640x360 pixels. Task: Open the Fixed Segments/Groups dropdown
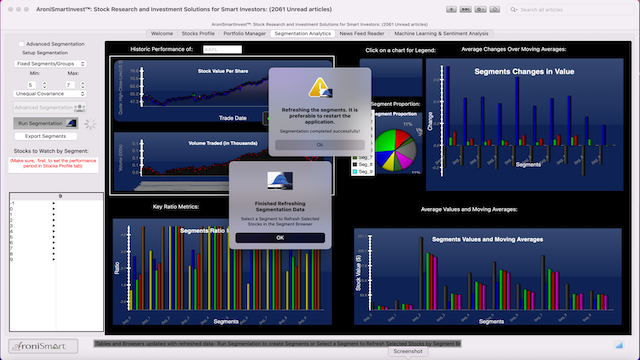click(50, 64)
